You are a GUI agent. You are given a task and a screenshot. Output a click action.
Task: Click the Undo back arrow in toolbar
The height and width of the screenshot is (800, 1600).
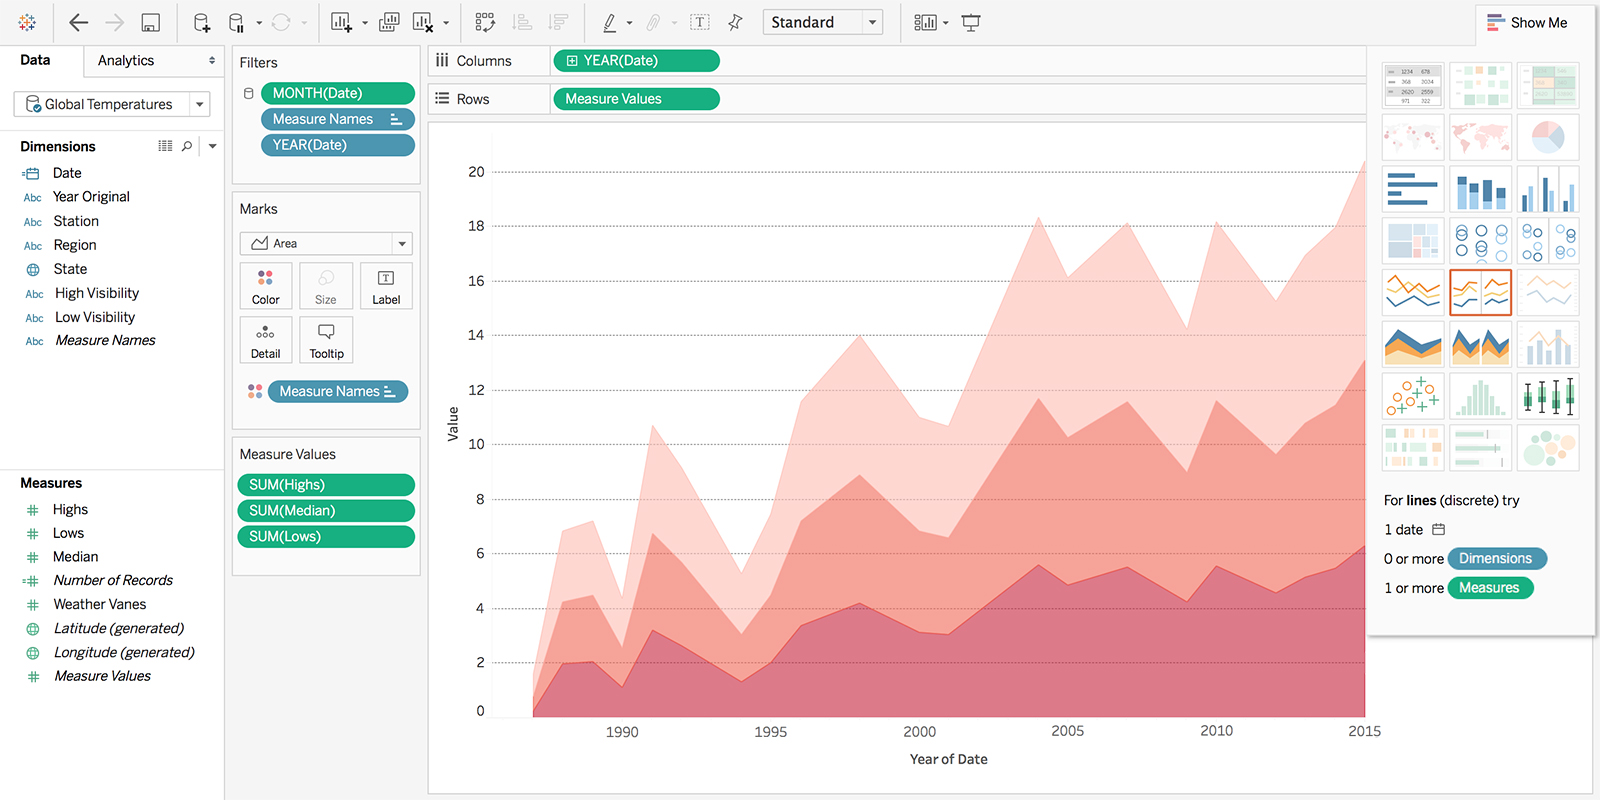pos(78,22)
